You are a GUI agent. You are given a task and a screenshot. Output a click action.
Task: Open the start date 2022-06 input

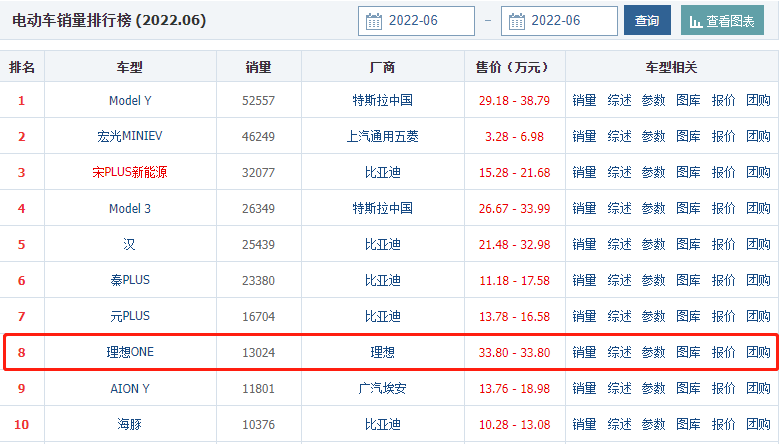427,21
